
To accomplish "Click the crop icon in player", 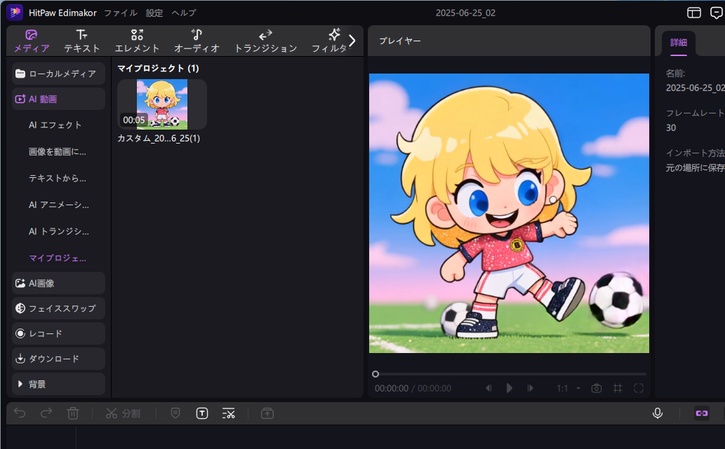I will 617,388.
